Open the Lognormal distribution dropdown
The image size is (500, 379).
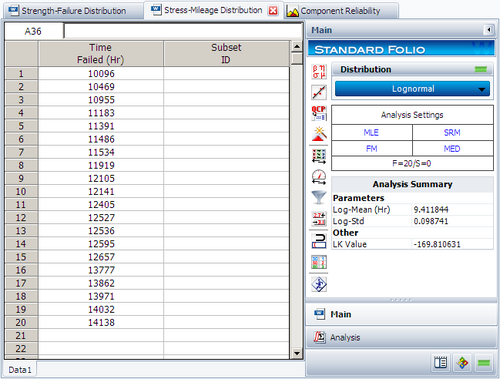pyautogui.click(x=412, y=89)
